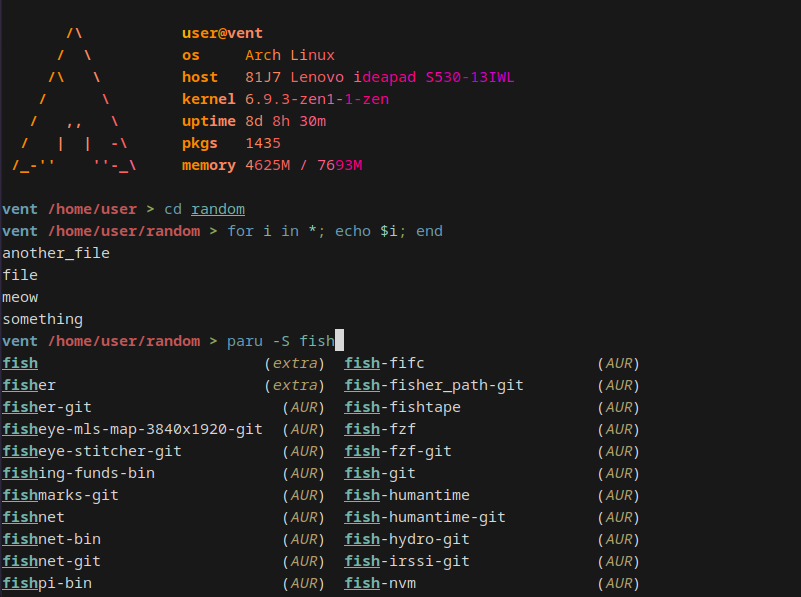Click the 'kernel' label in fetch output

[209, 99]
